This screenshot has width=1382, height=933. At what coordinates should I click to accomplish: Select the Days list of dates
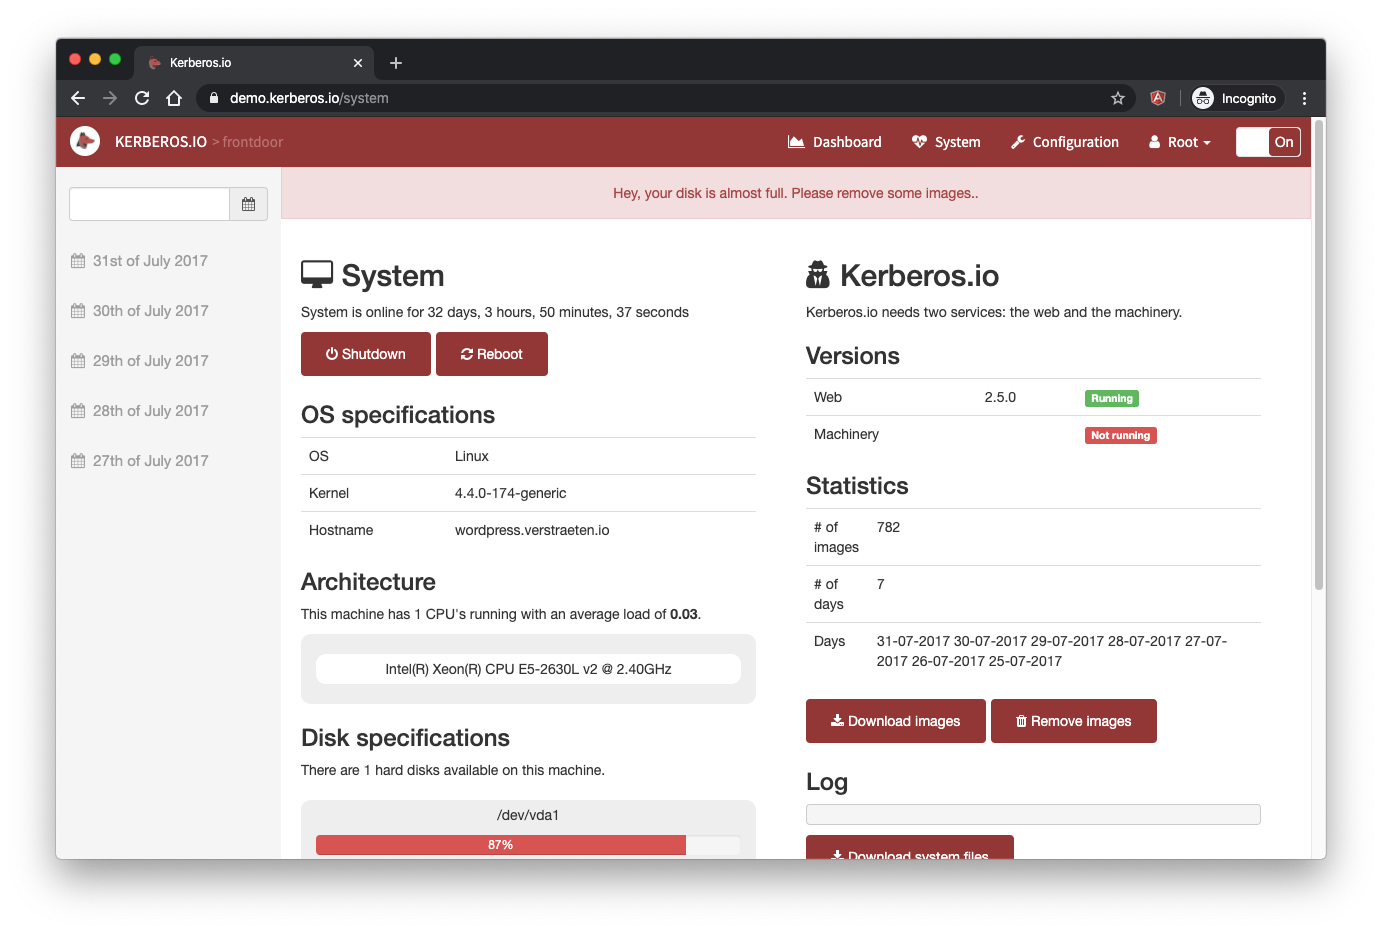pos(1052,651)
